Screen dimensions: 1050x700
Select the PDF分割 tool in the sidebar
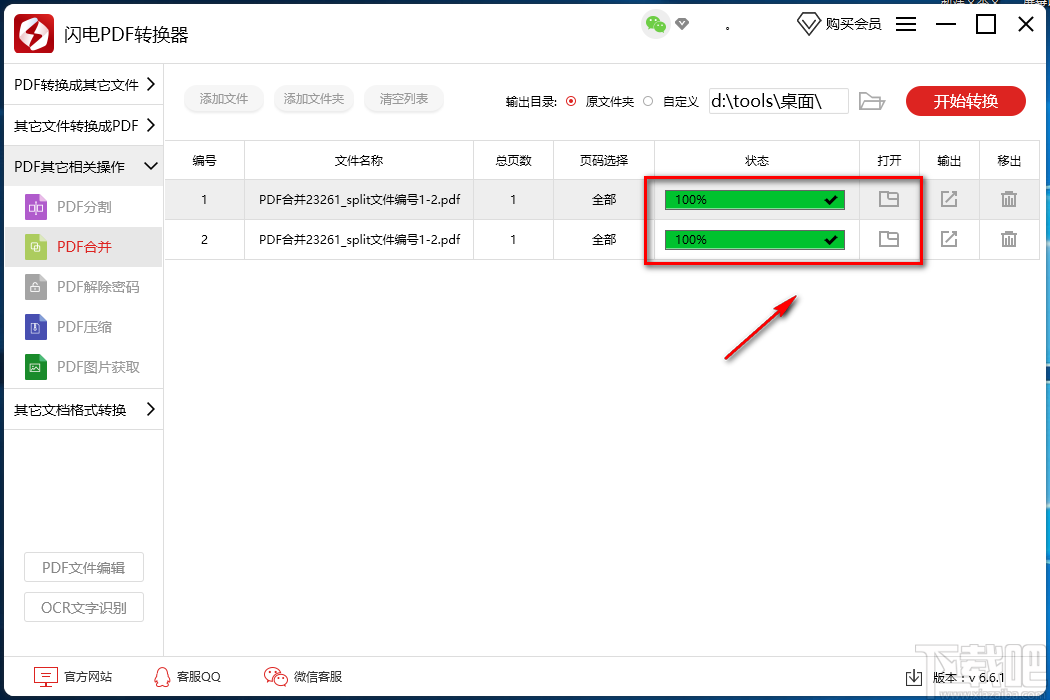pos(83,207)
